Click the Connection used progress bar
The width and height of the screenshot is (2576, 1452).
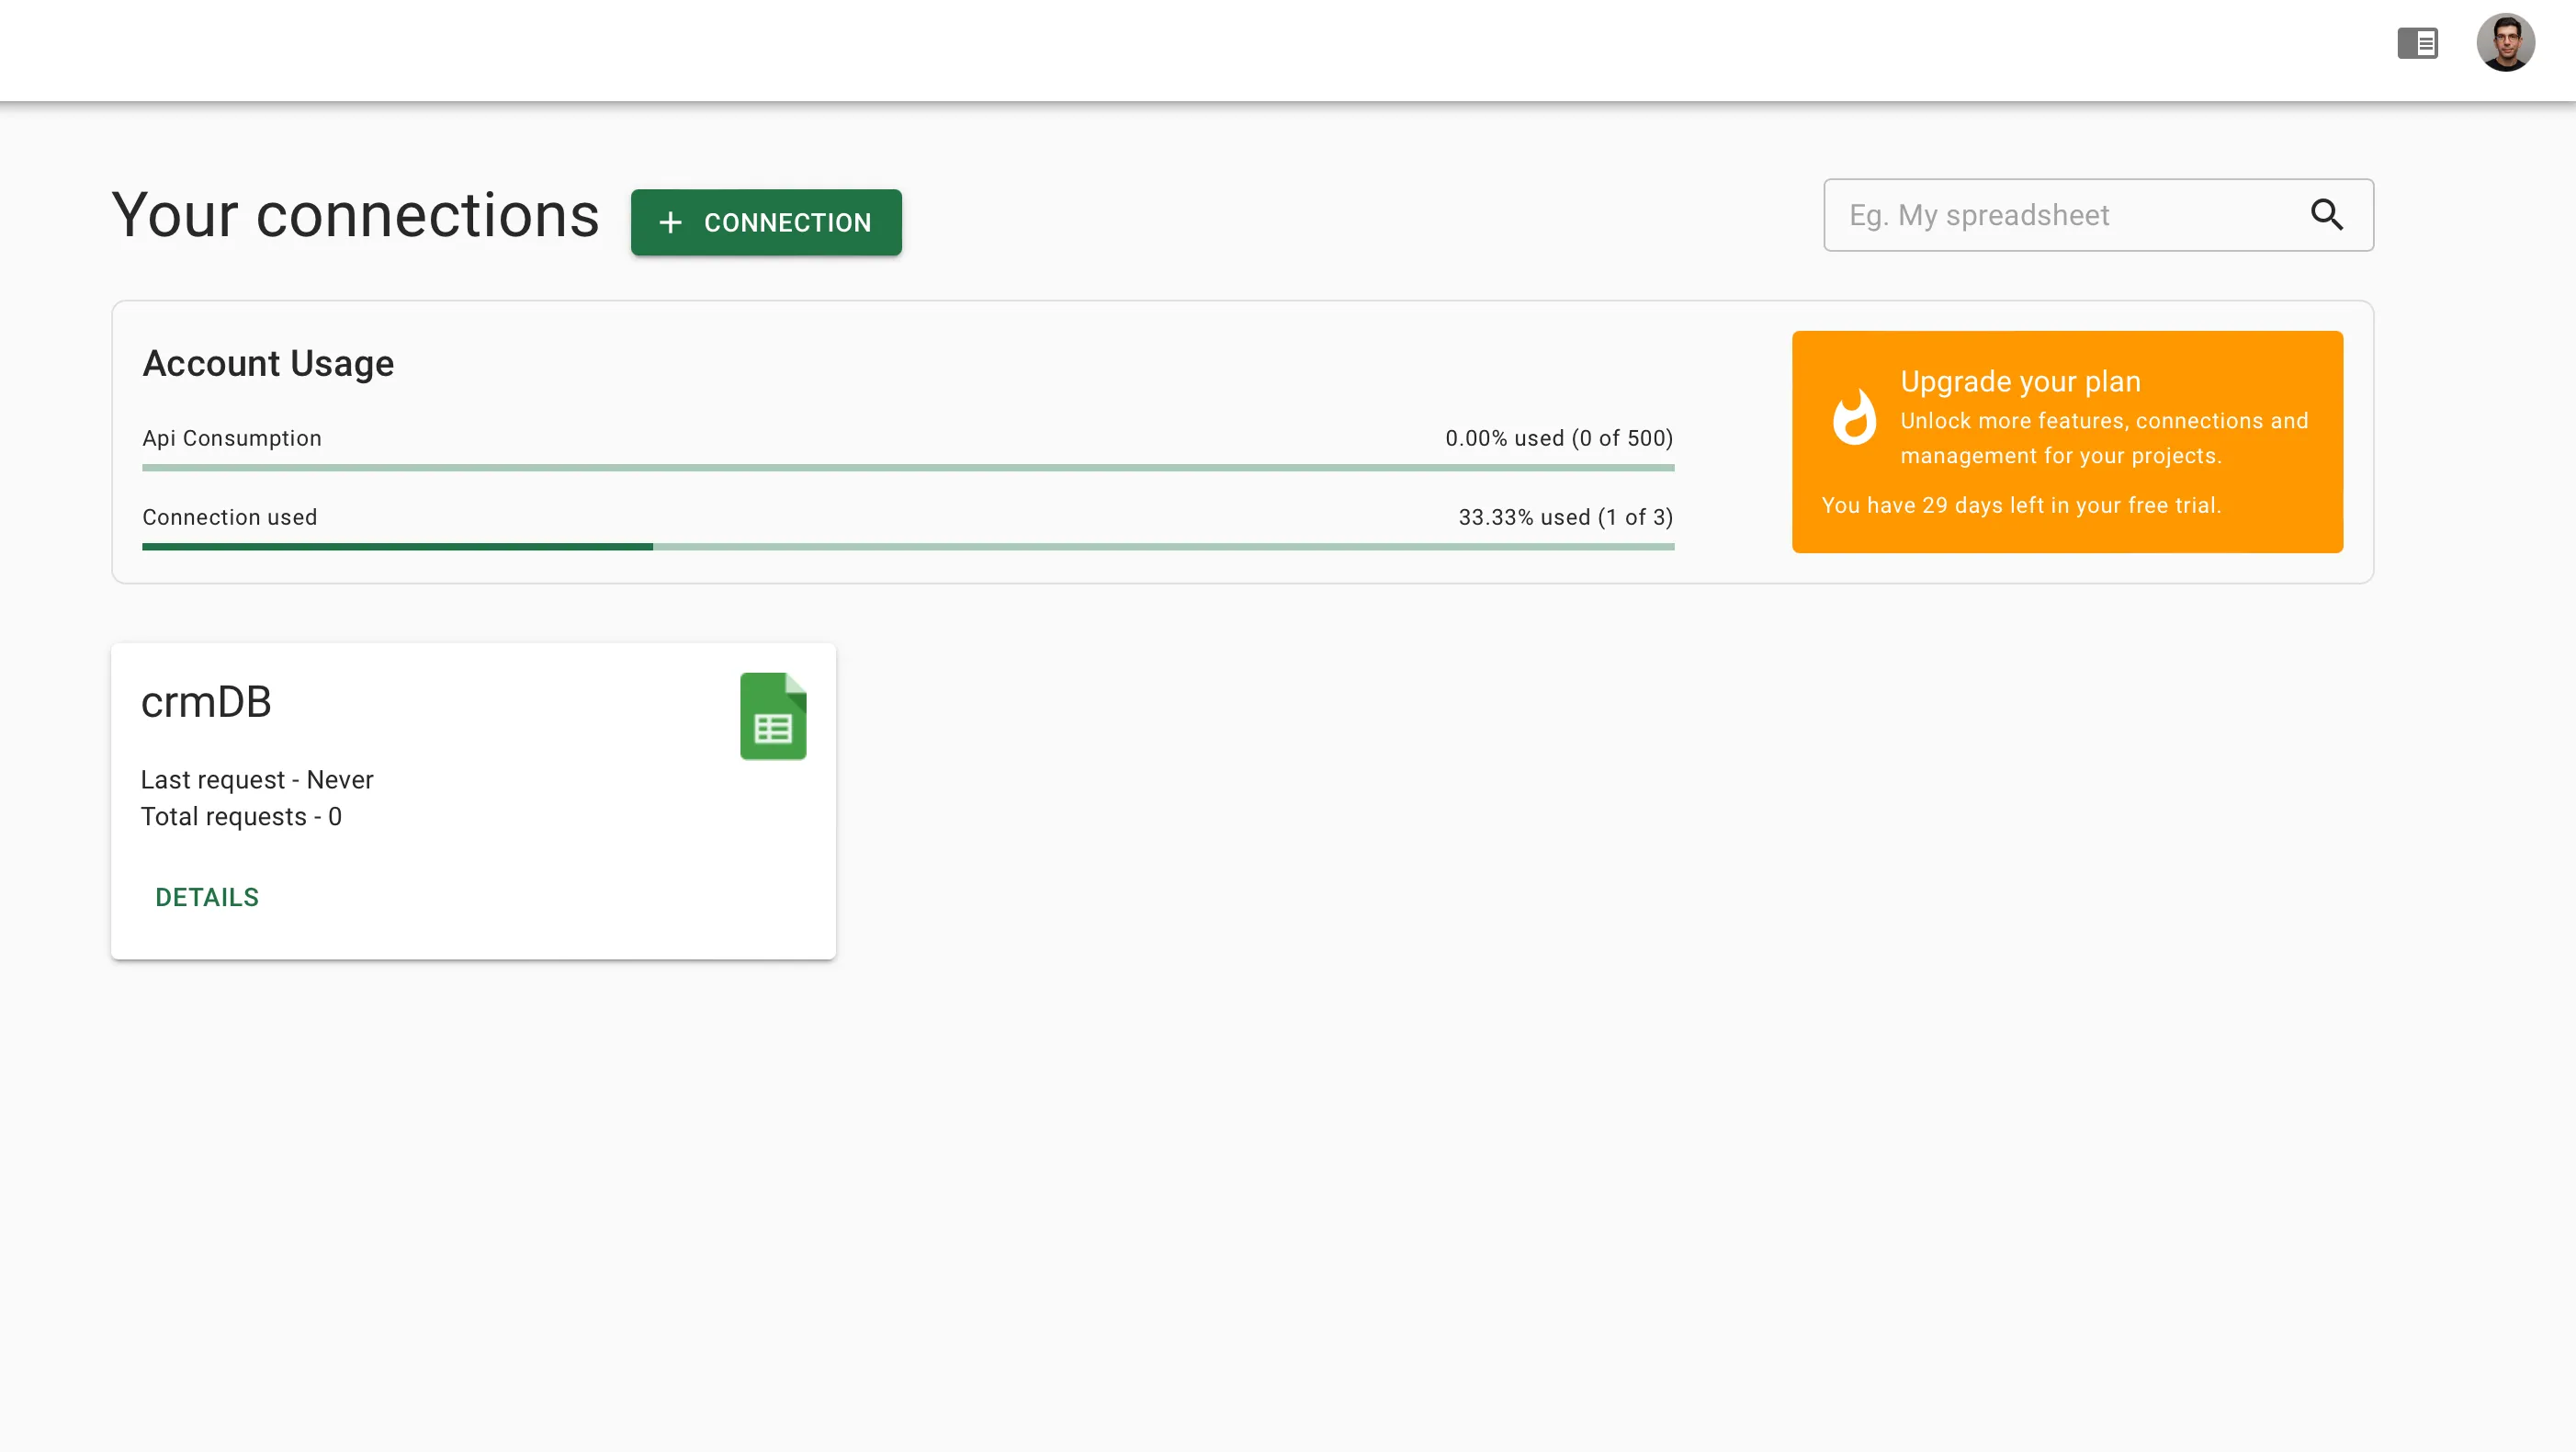(x=907, y=546)
